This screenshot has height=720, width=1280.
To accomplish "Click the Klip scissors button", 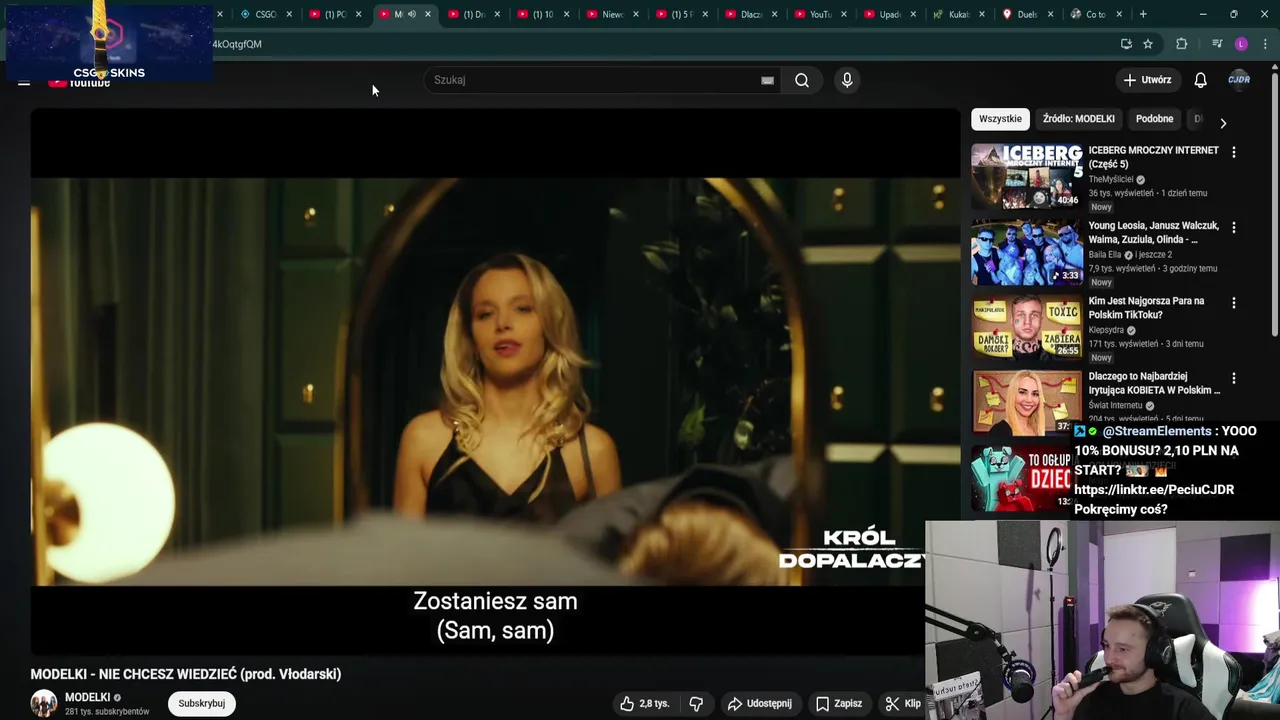I will (x=903, y=704).
